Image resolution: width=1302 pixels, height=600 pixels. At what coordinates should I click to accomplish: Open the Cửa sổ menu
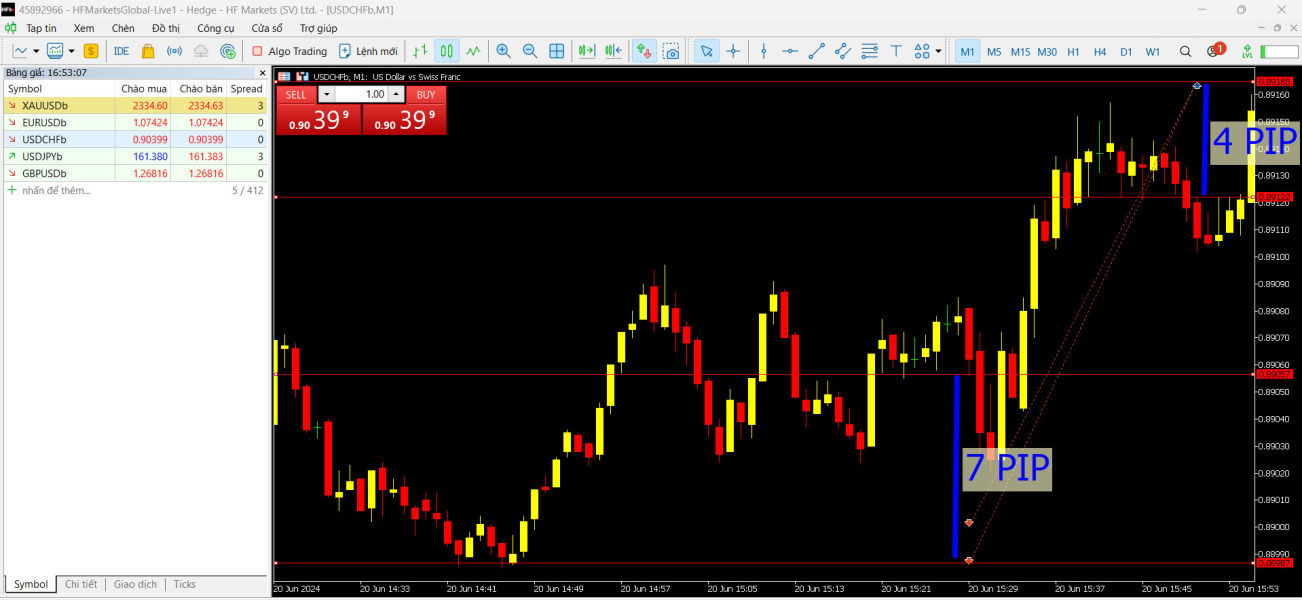pyautogui.click(x=267, y=28)
